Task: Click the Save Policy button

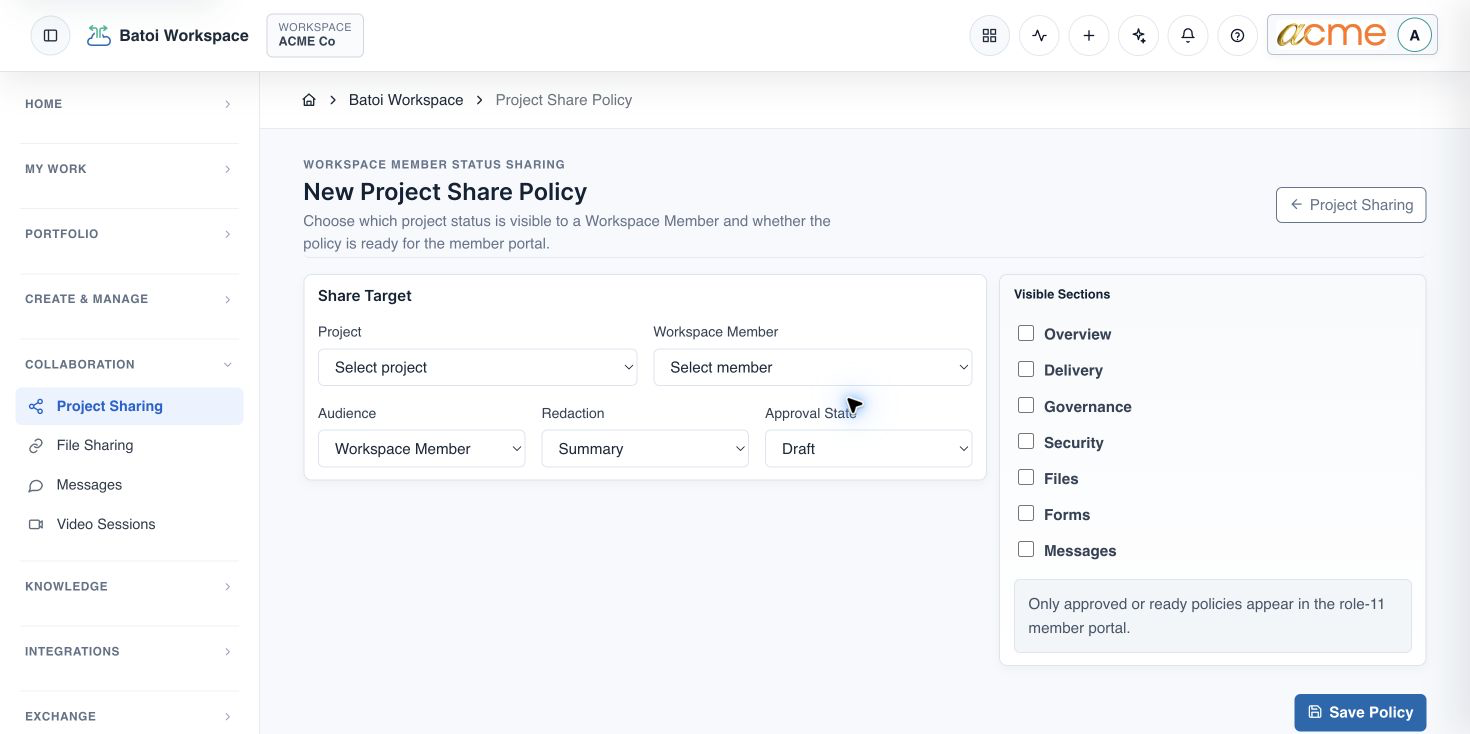Action: point(1360,712)
